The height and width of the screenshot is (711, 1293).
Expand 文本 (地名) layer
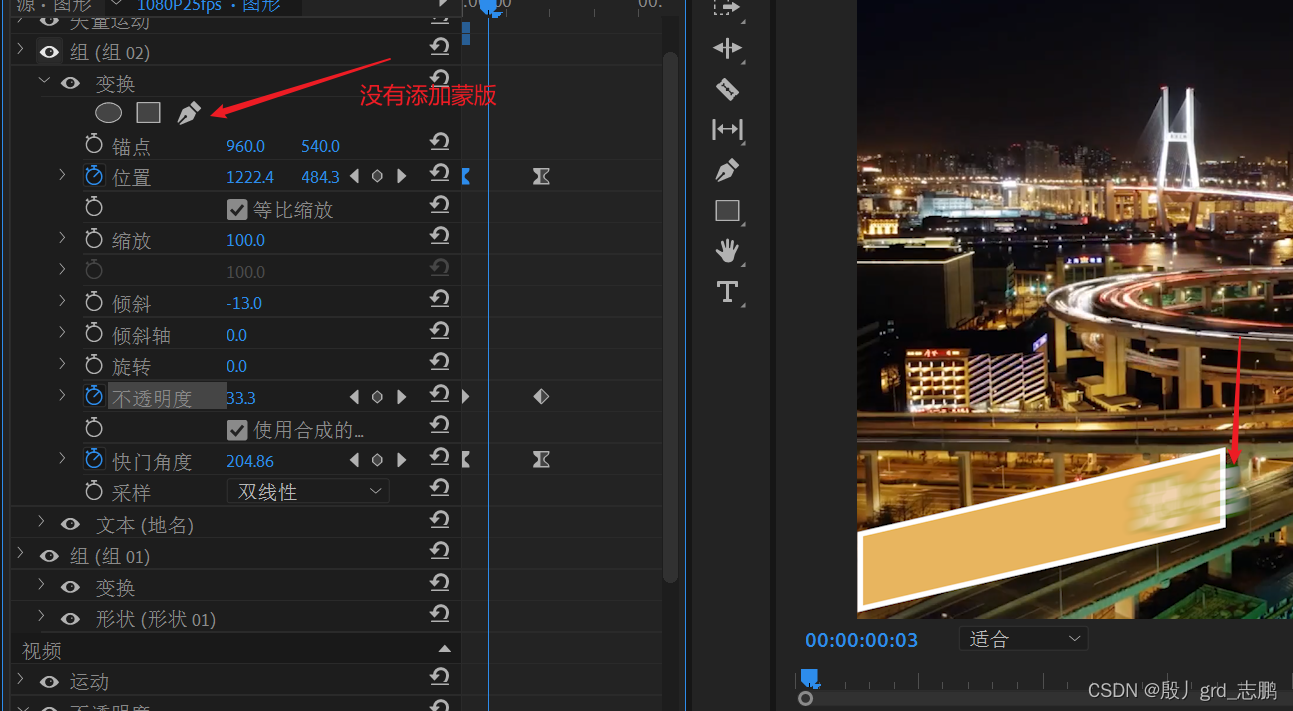coord(41,522)
